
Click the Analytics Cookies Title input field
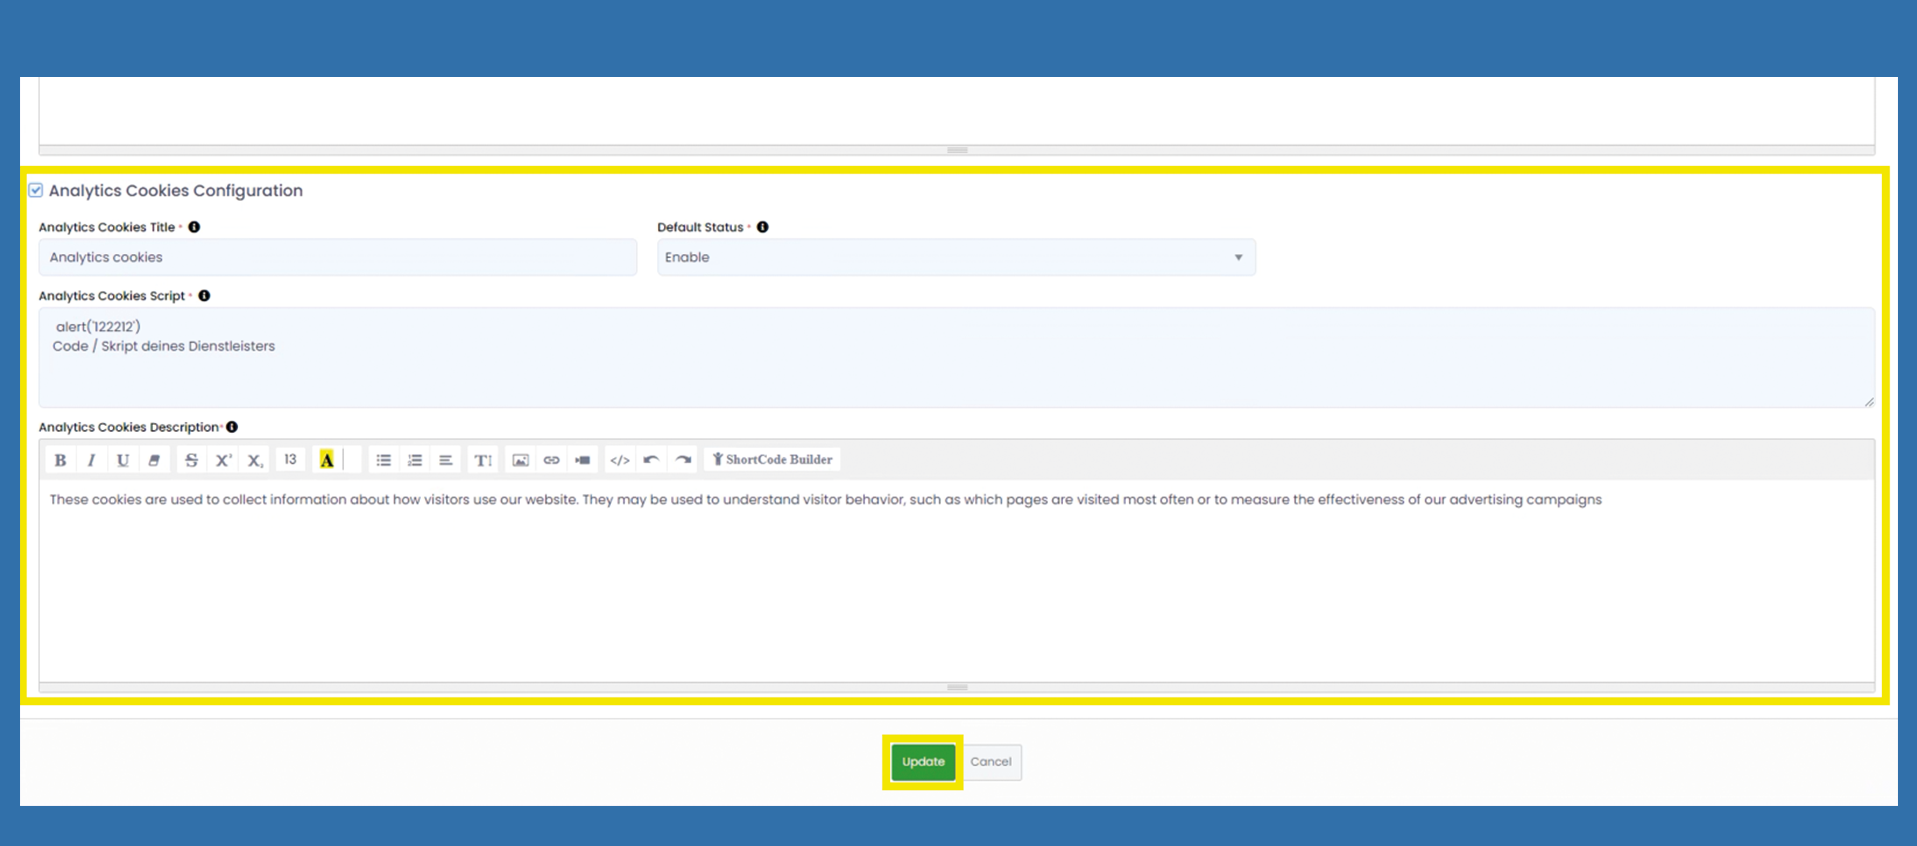pyautogui.click(x=337, y=257)
